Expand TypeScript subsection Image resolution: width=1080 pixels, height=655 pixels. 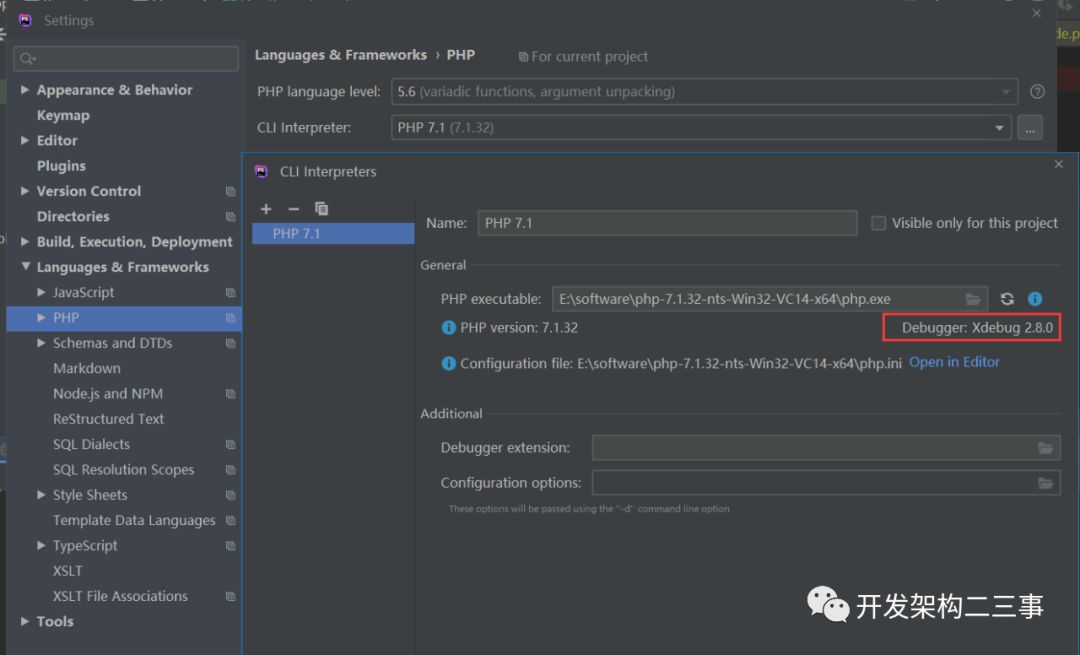tap(41, 545)
